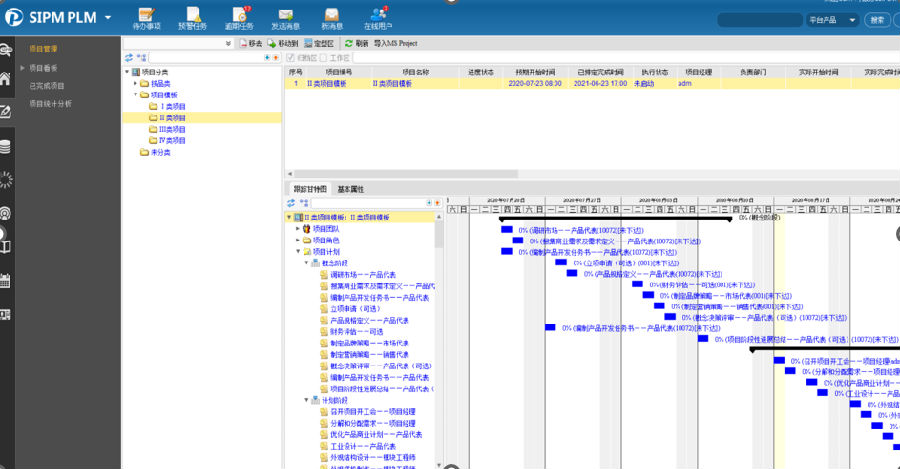The height and width of the screenshot is (469, 900).
Task: Switch to the 基本属性 tab
Action: point(351,189)
